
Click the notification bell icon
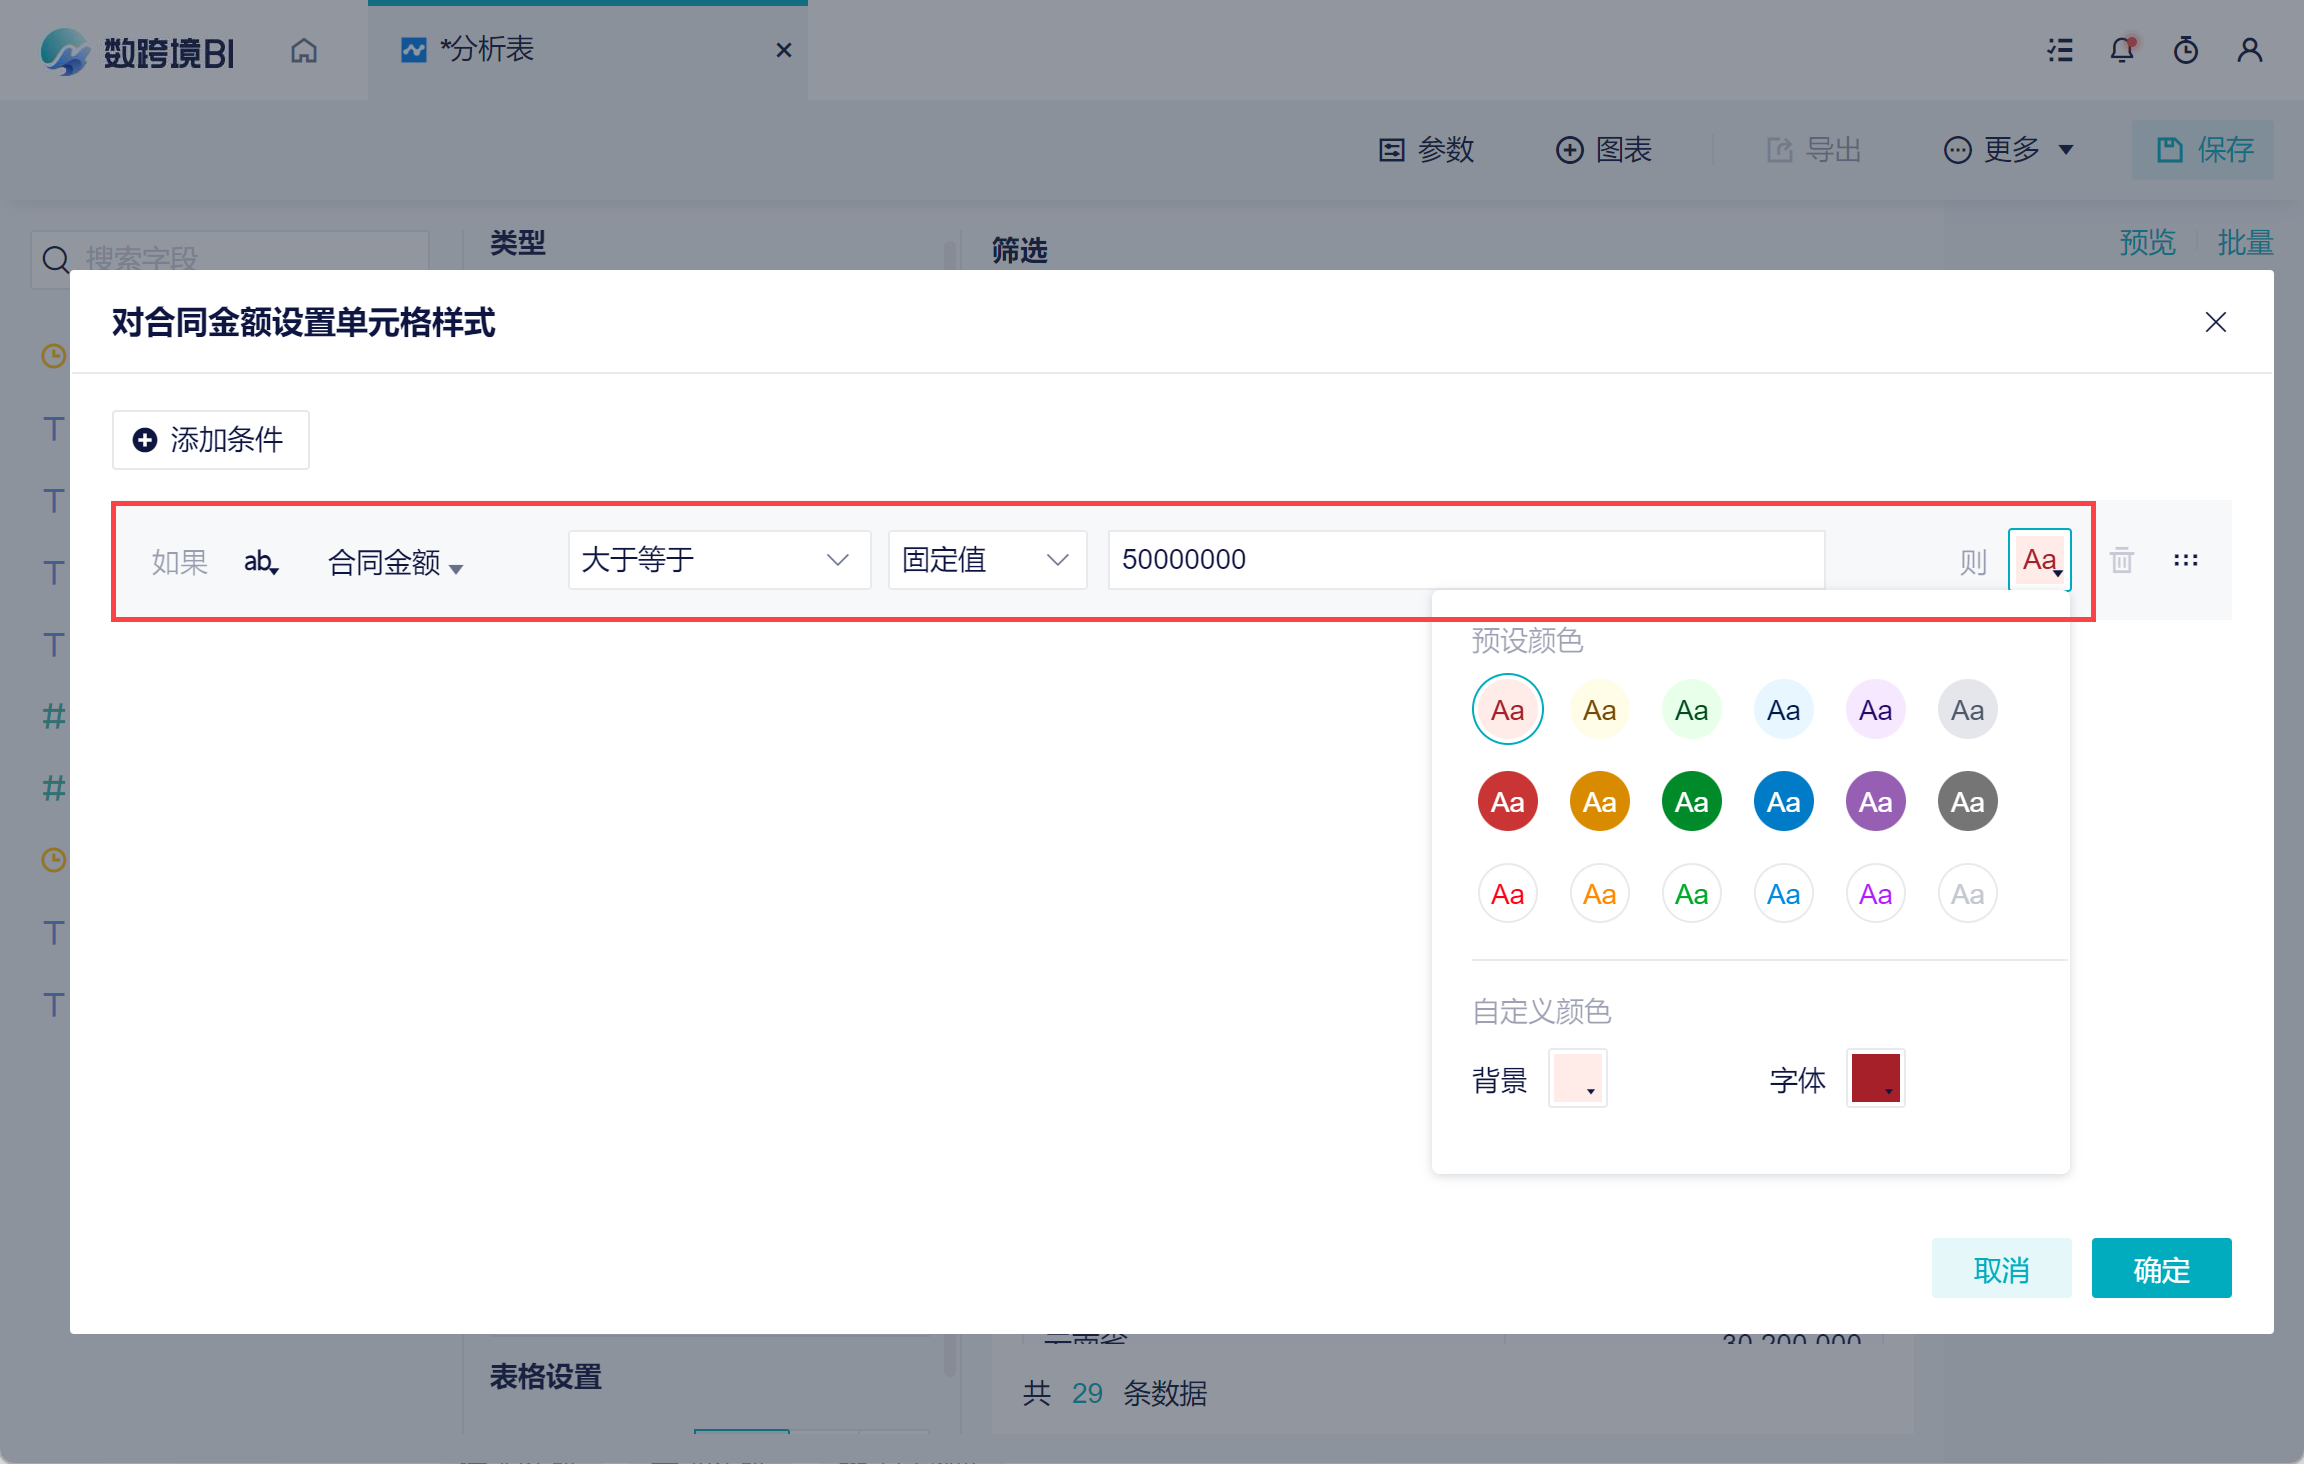(2122, 50)
